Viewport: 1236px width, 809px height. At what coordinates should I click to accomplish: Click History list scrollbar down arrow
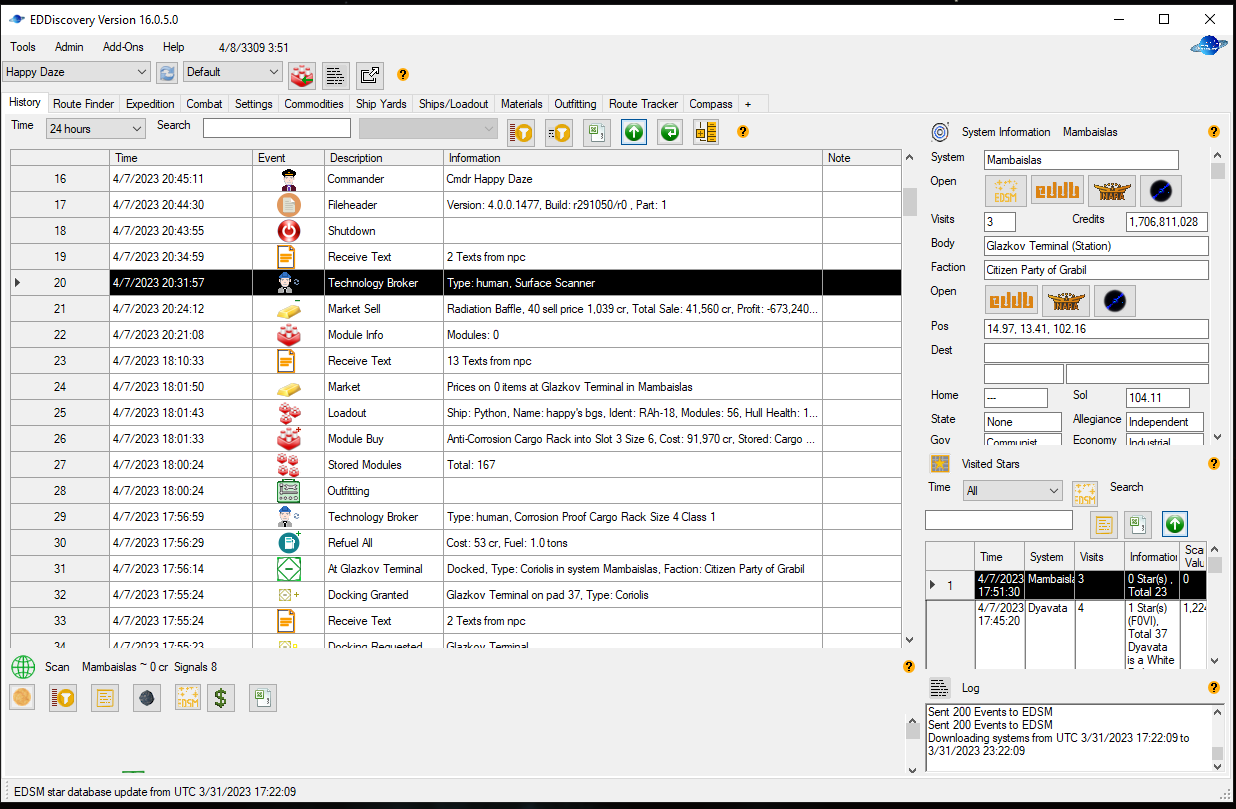coord(909,640)
